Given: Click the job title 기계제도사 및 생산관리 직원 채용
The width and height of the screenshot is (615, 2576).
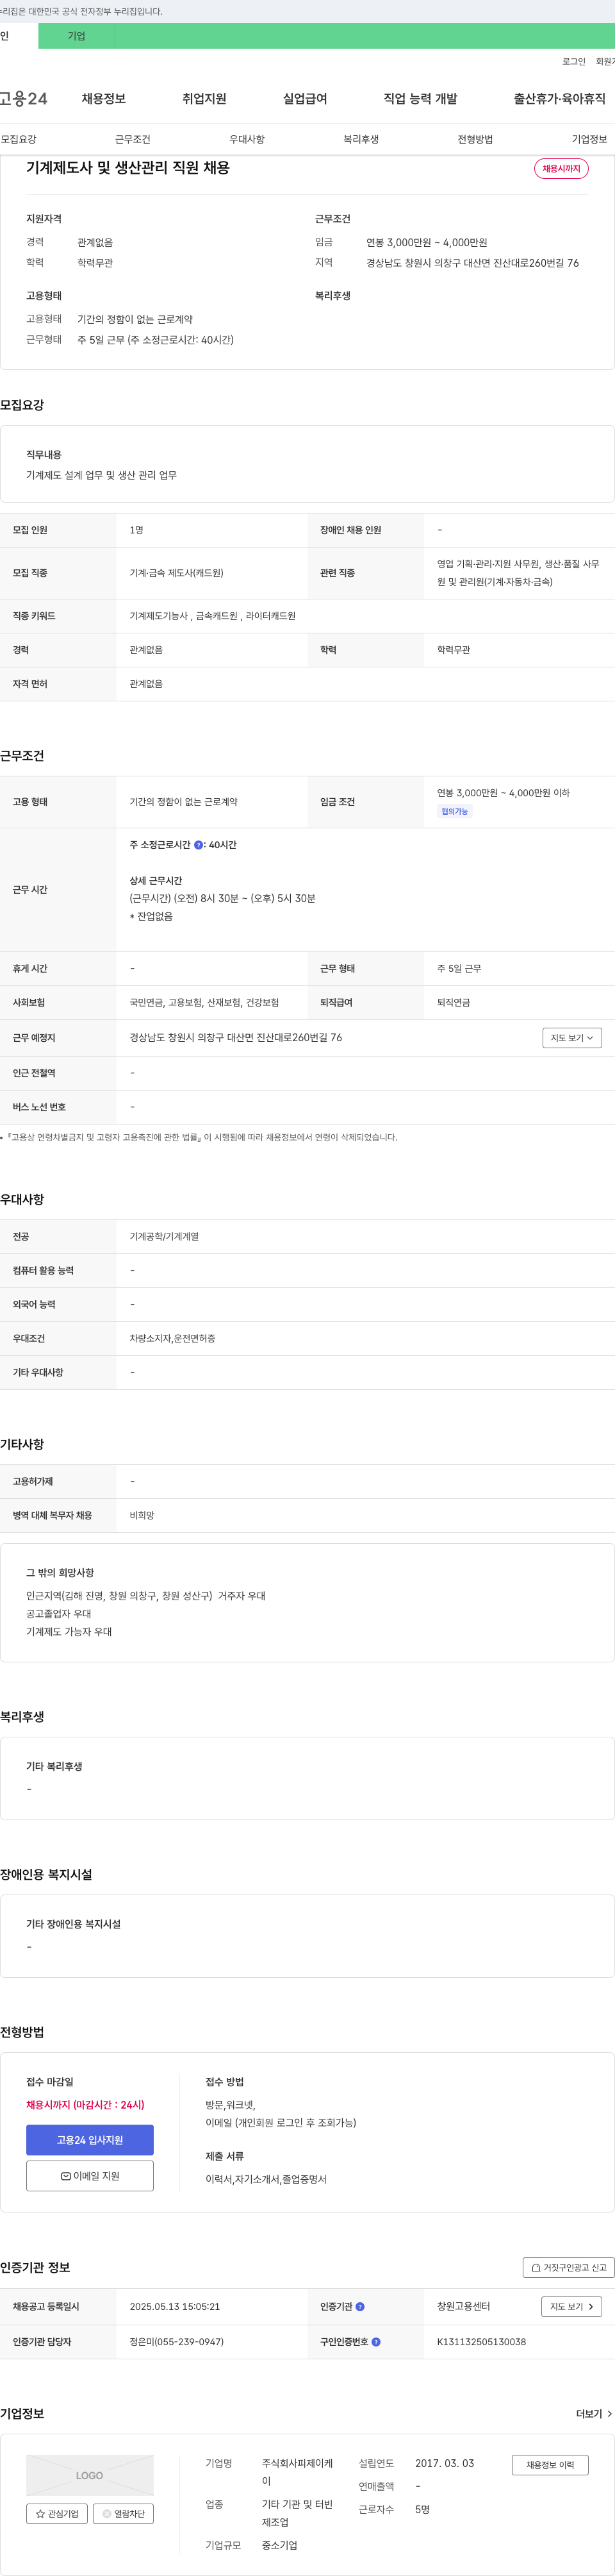Looking at the screenshot, I should (x=128, y=168).
